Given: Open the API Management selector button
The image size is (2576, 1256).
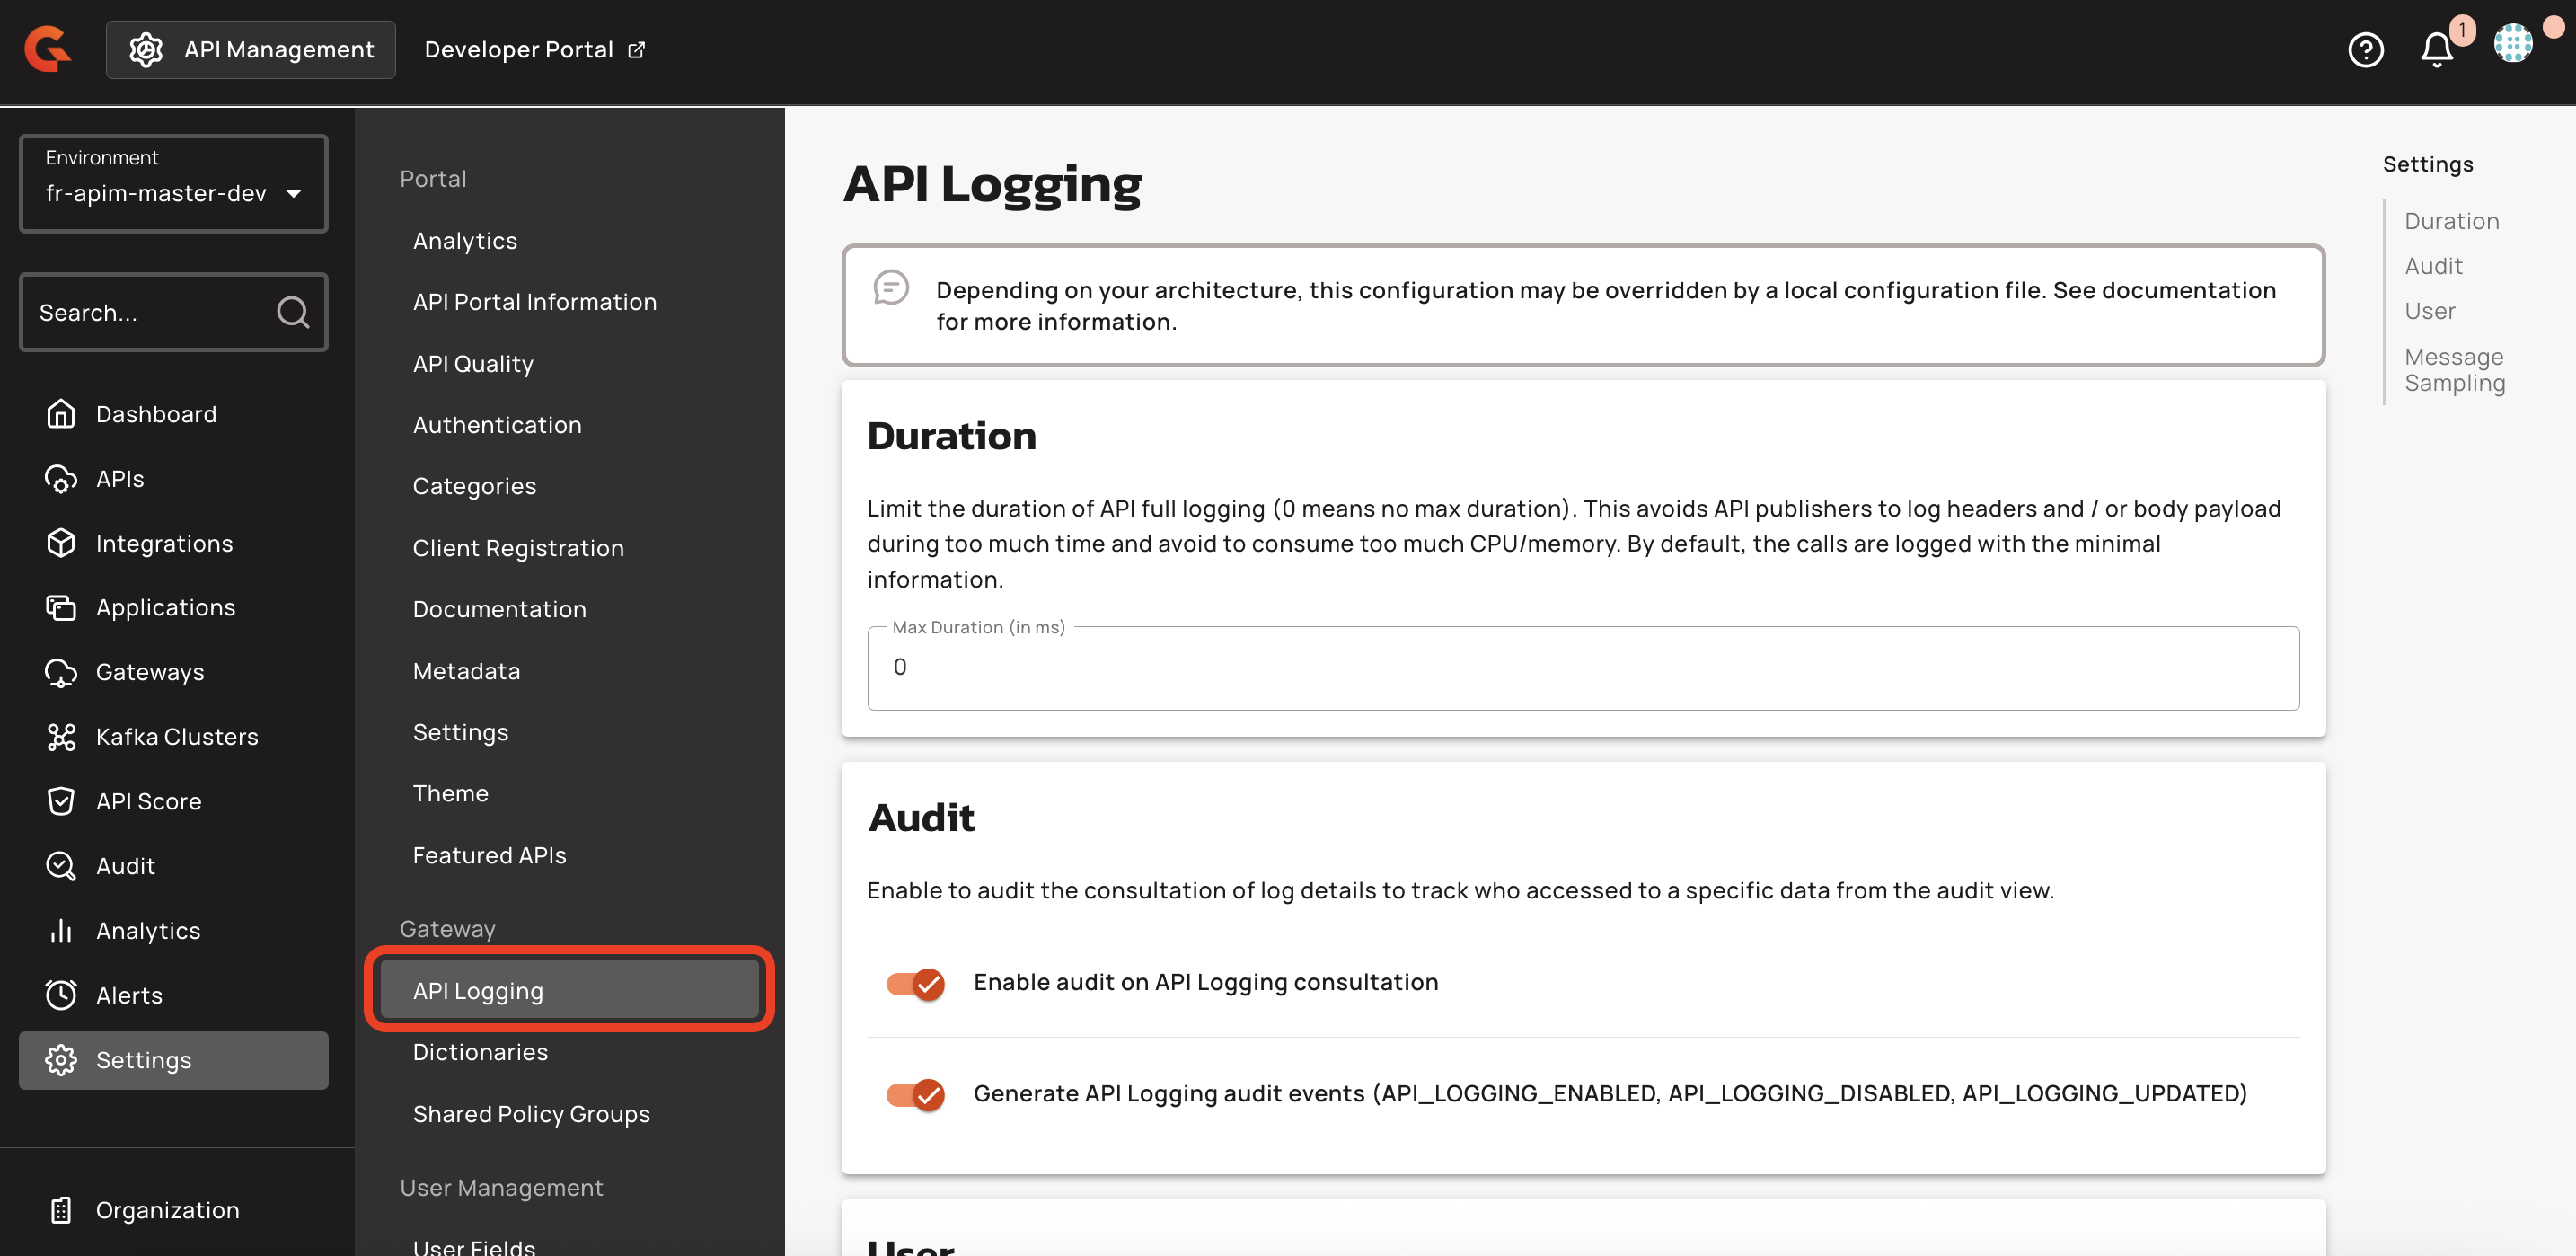Looking at the screenshot, I should pyautogui.click(x=251, y=49).
